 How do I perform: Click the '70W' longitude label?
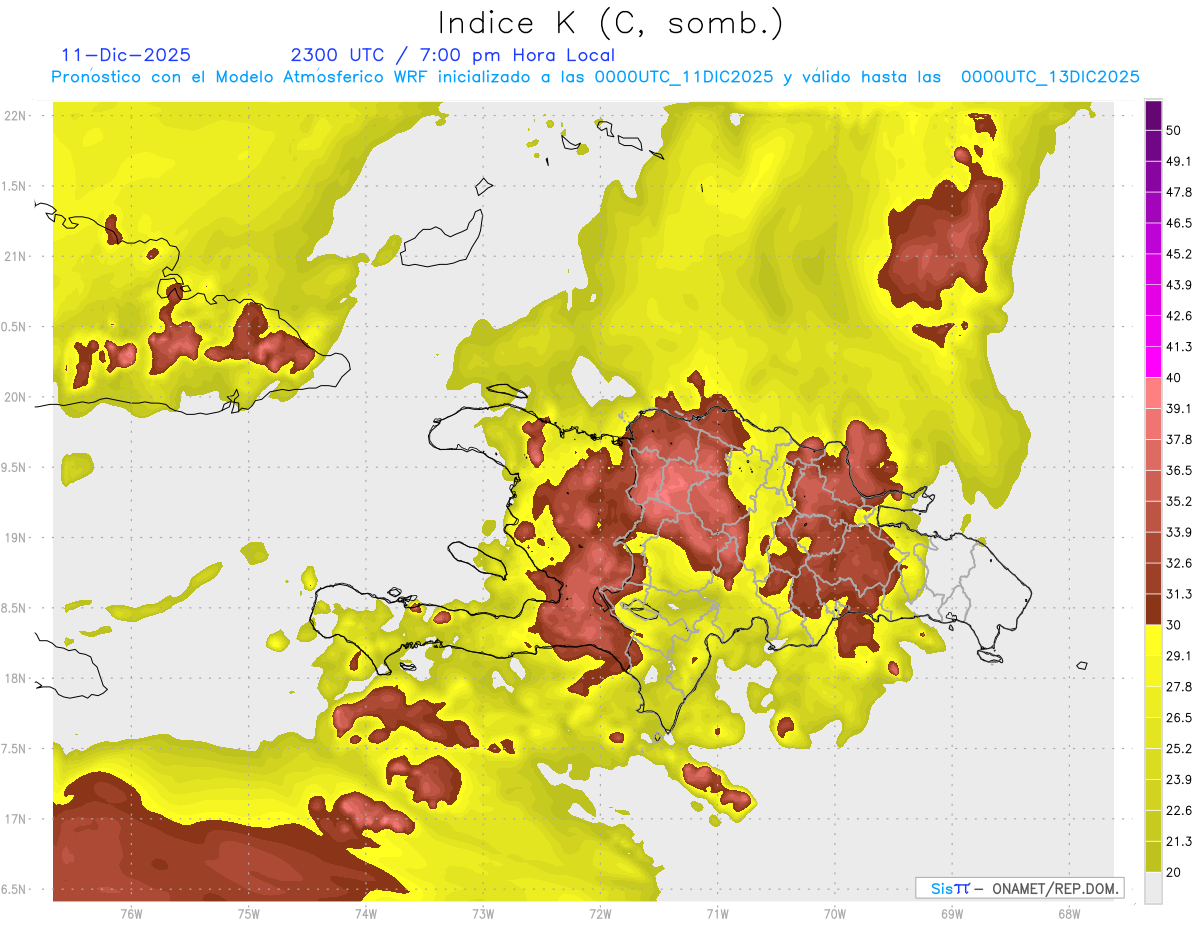[x=835, y=913]
